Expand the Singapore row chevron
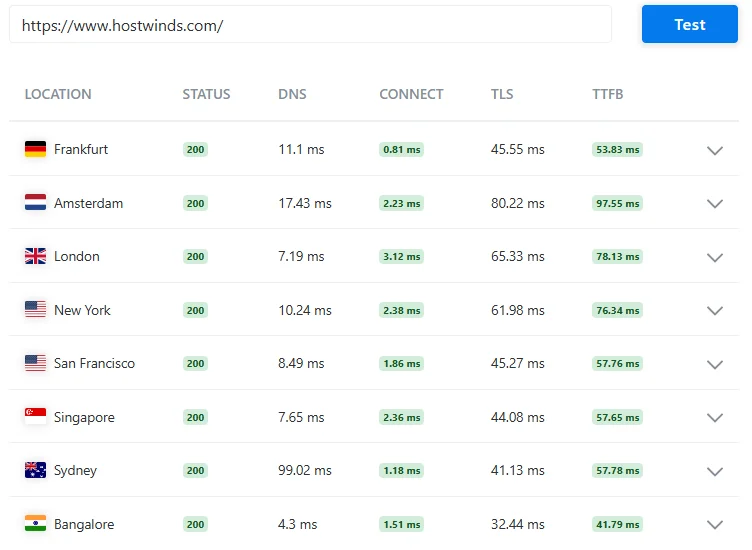The image size is (752, 550). 715,418
